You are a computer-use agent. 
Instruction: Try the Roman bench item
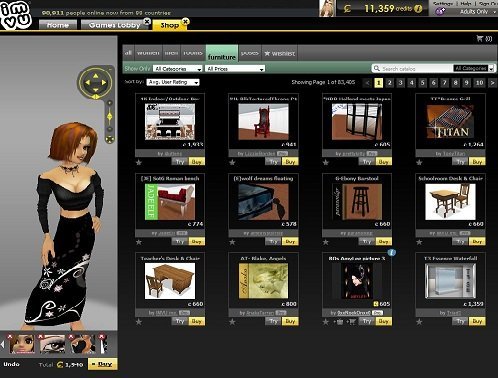tap(180, 241)
